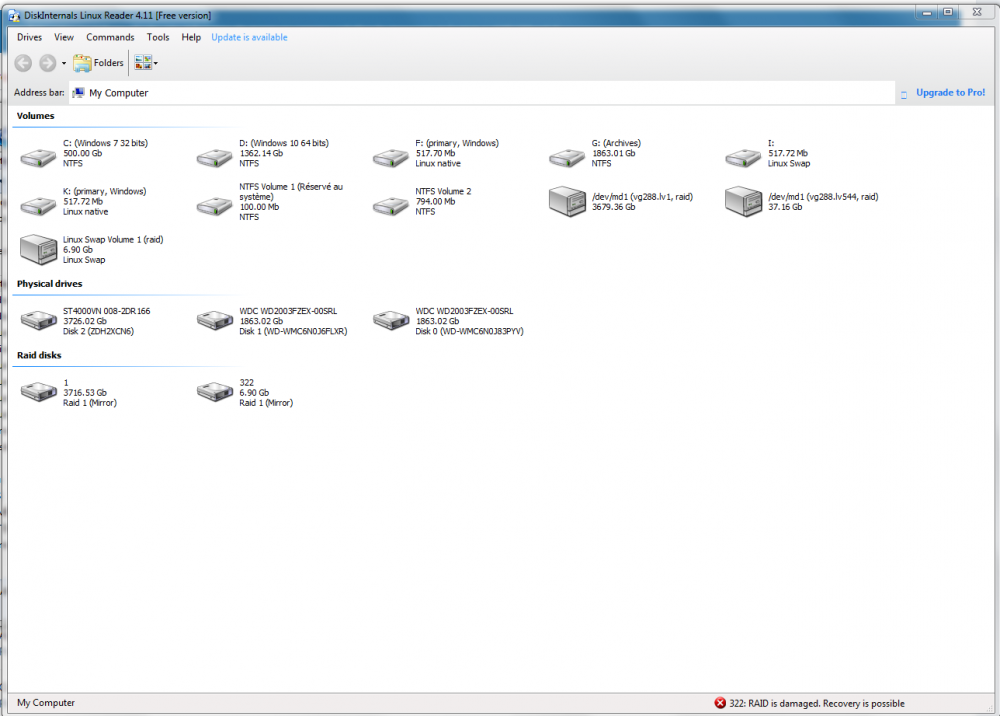Select the /dev/md1 (vg288.lv544, raid) icon

[x=743, y=201]
